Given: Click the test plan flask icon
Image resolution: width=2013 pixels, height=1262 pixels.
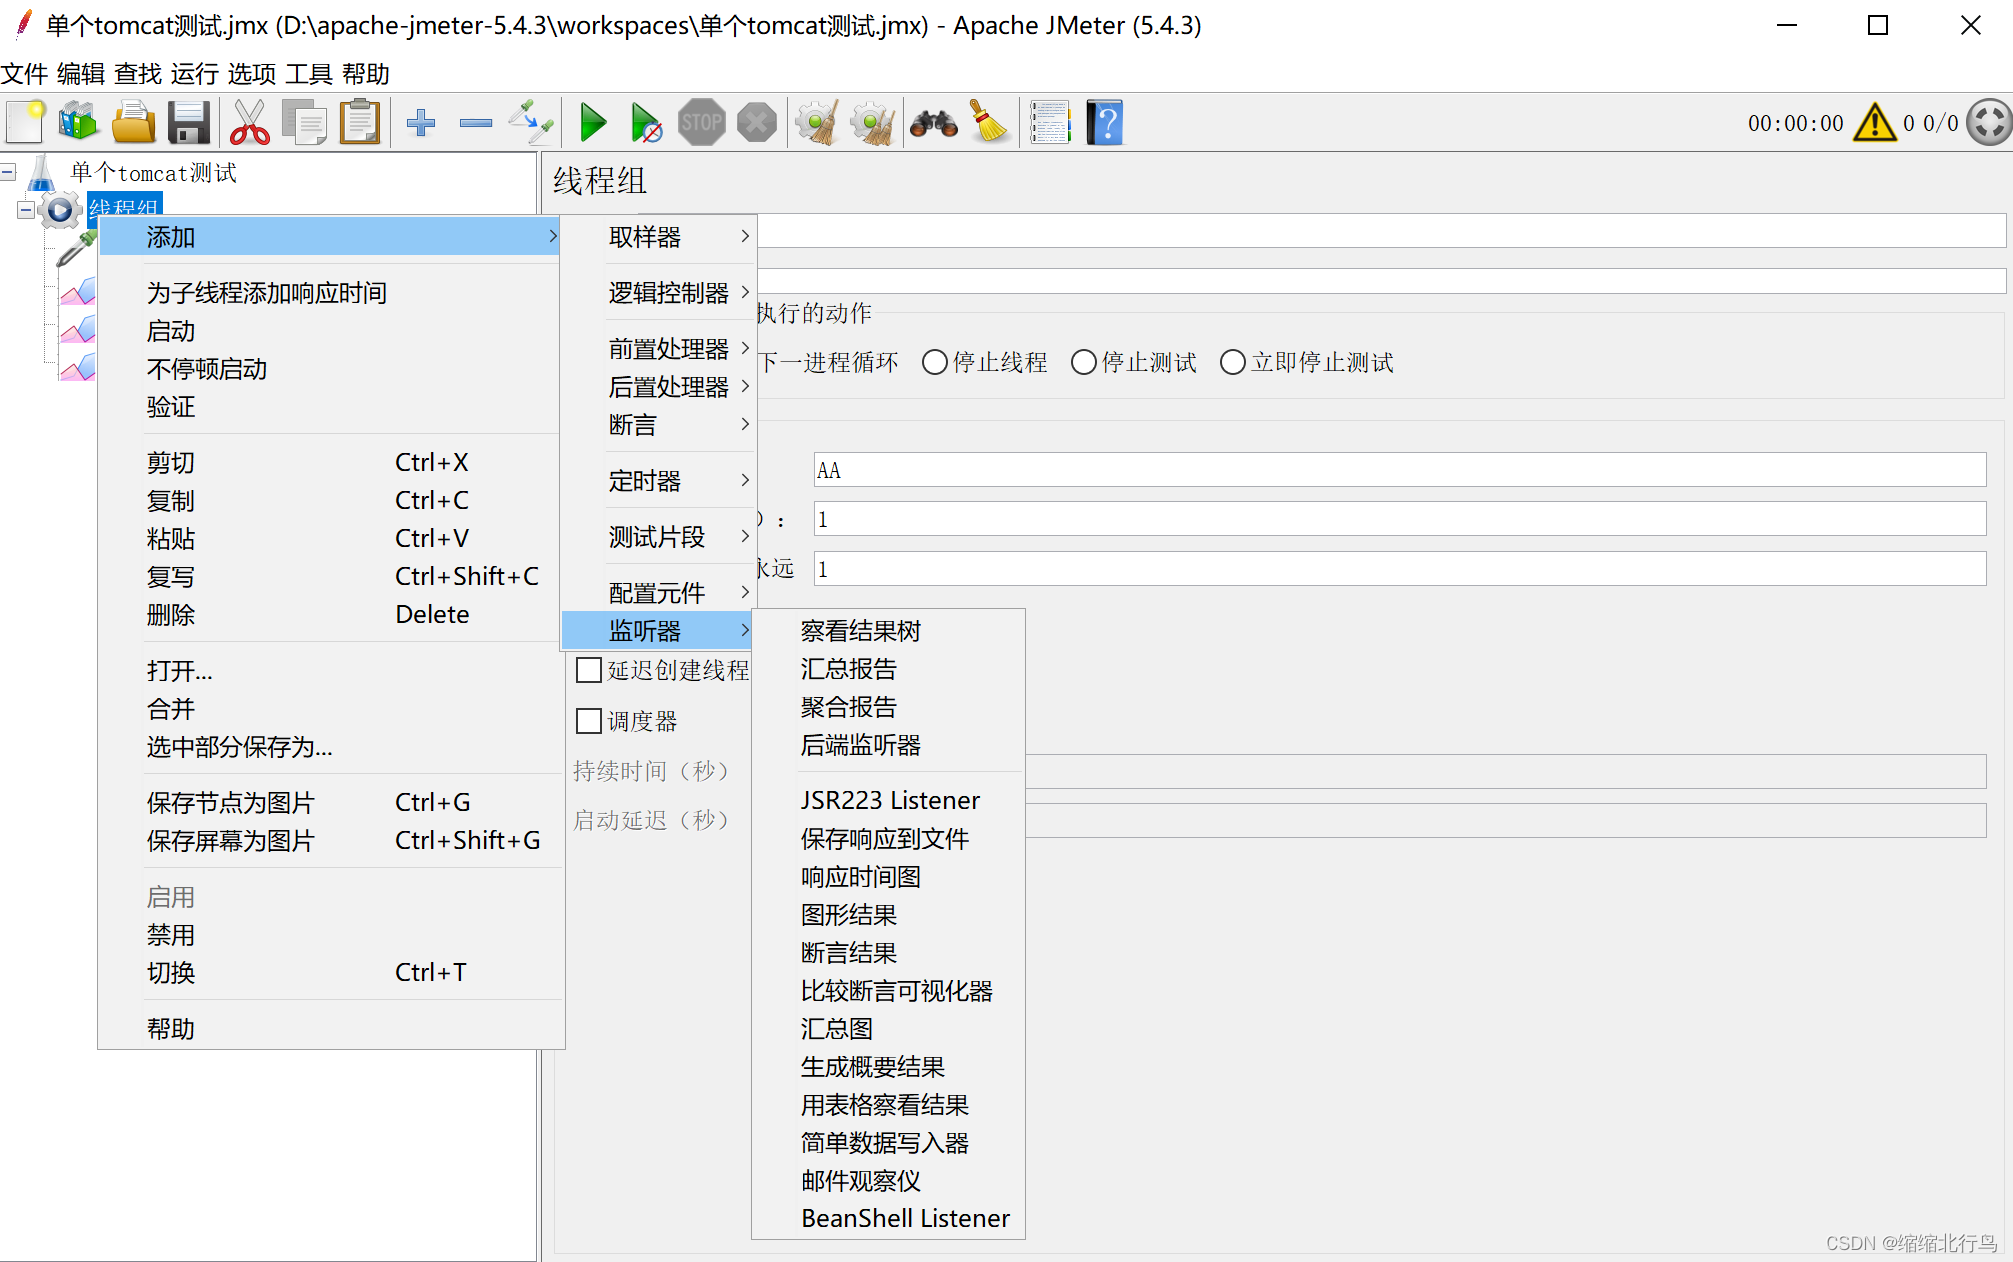Looking at the screenshot, I should [x=41, y=172].
